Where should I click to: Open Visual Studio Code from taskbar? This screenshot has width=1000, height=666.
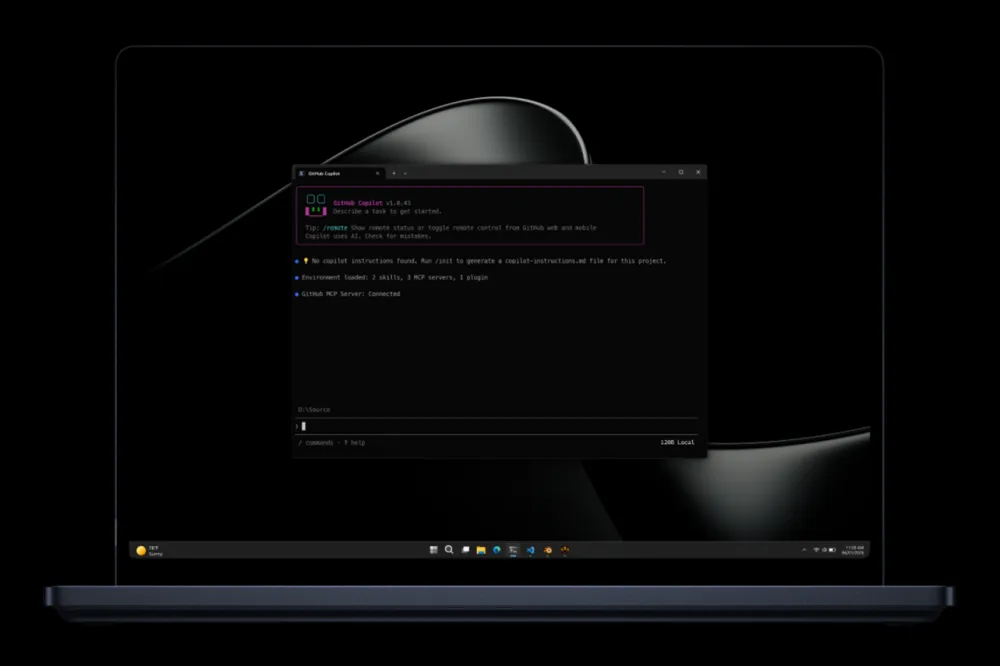(530, 550)
